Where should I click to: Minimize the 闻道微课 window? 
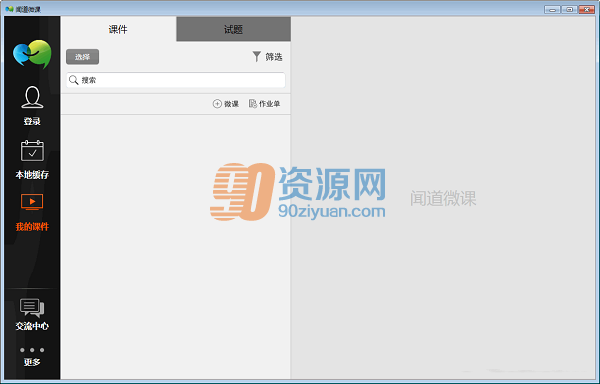pos(552,9)
